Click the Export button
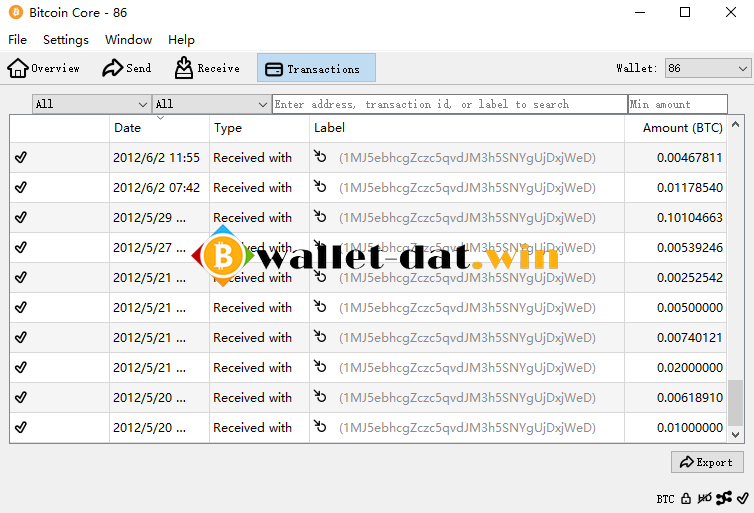Image resolution: width=754 pixels, height=513 pixels. click(707, 462)
